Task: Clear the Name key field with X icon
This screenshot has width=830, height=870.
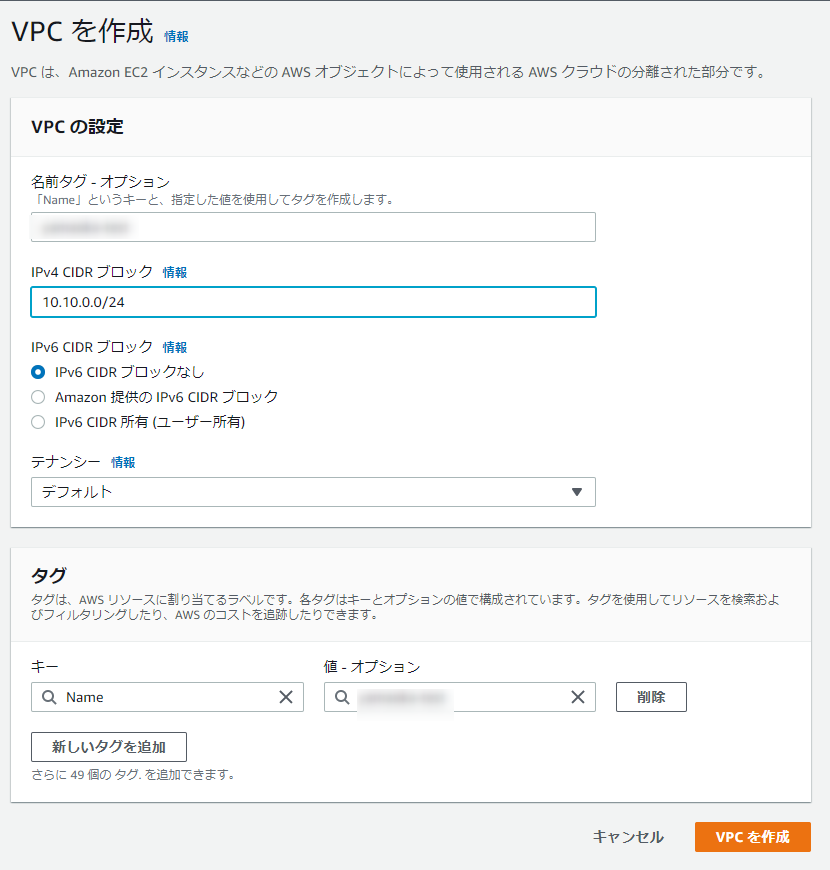Action: [x=286, y=697]
